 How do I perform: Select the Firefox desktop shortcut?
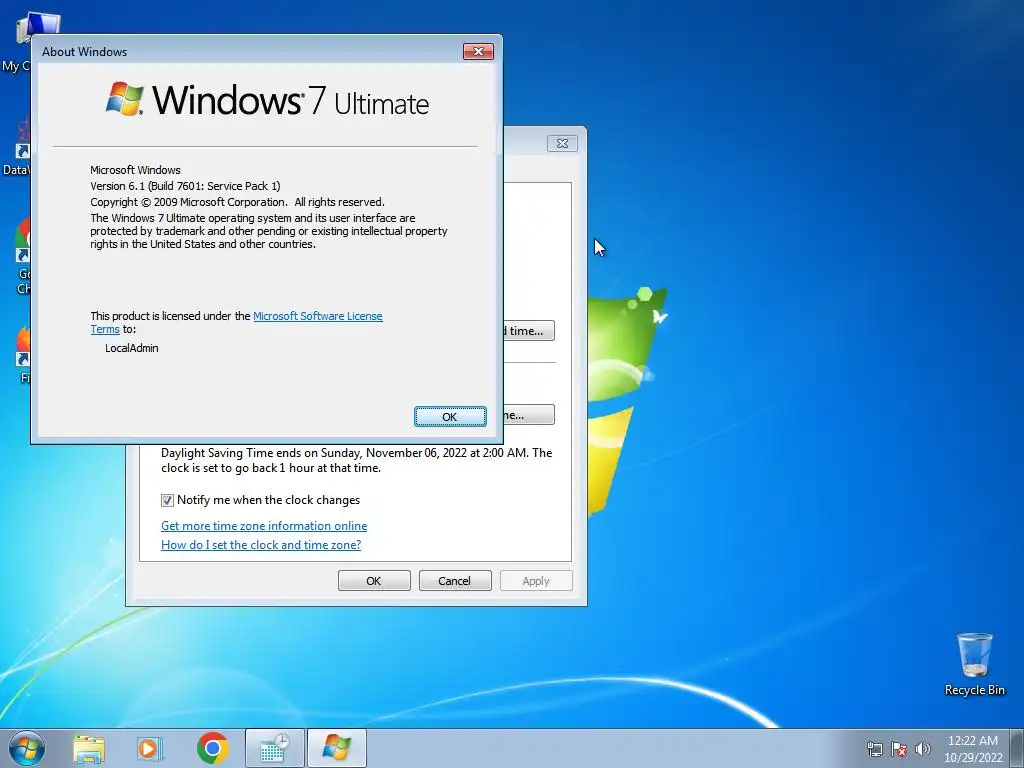click(24, 354)
